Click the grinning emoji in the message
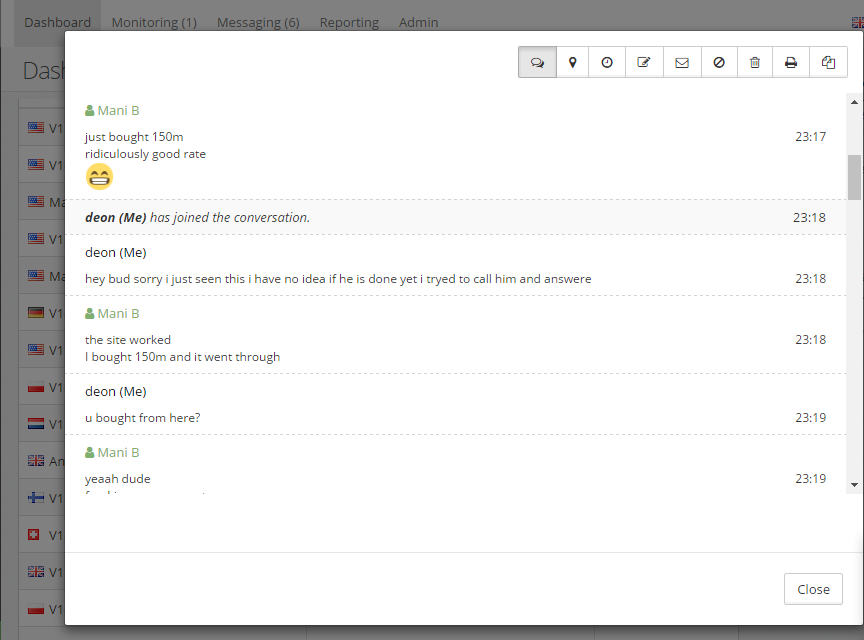The width and height of the screenshot is (864, 640). pos(99,177)
